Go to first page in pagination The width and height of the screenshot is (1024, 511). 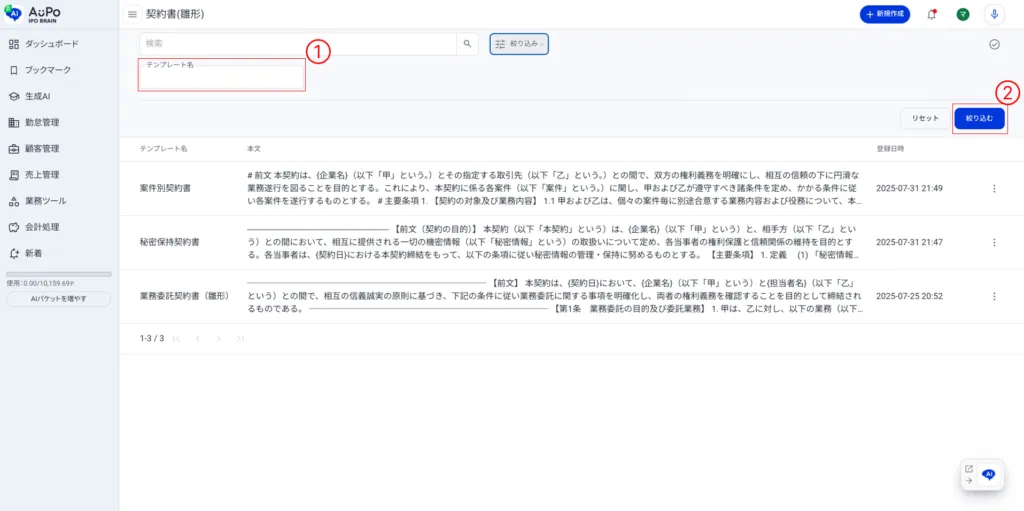click(x=176, y=338)
